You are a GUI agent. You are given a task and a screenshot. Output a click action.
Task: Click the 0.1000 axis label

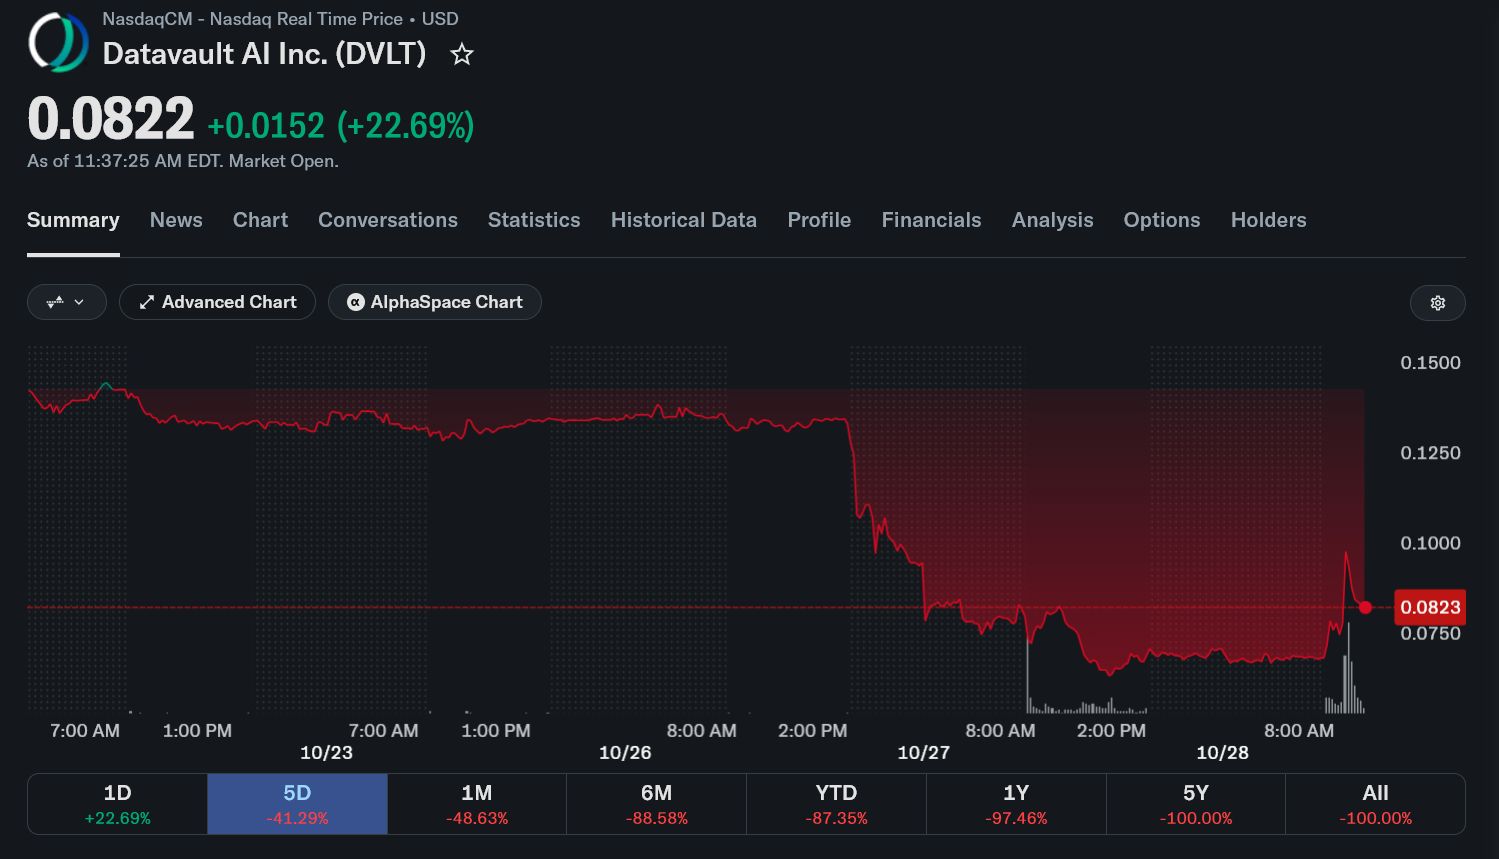pos(1430,543)
